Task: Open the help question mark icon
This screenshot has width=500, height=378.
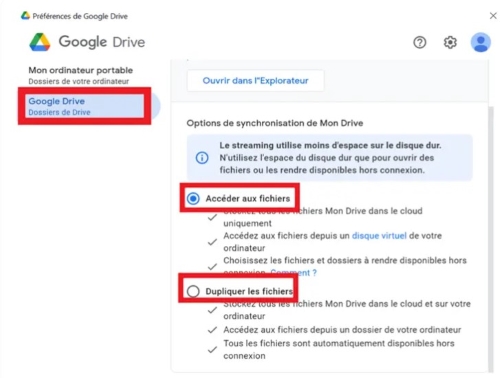Action: click(420, 42)
